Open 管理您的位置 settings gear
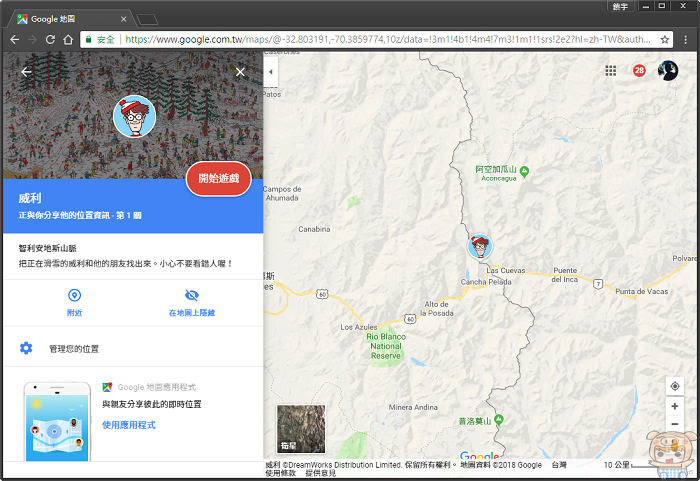 click(26, 348)
